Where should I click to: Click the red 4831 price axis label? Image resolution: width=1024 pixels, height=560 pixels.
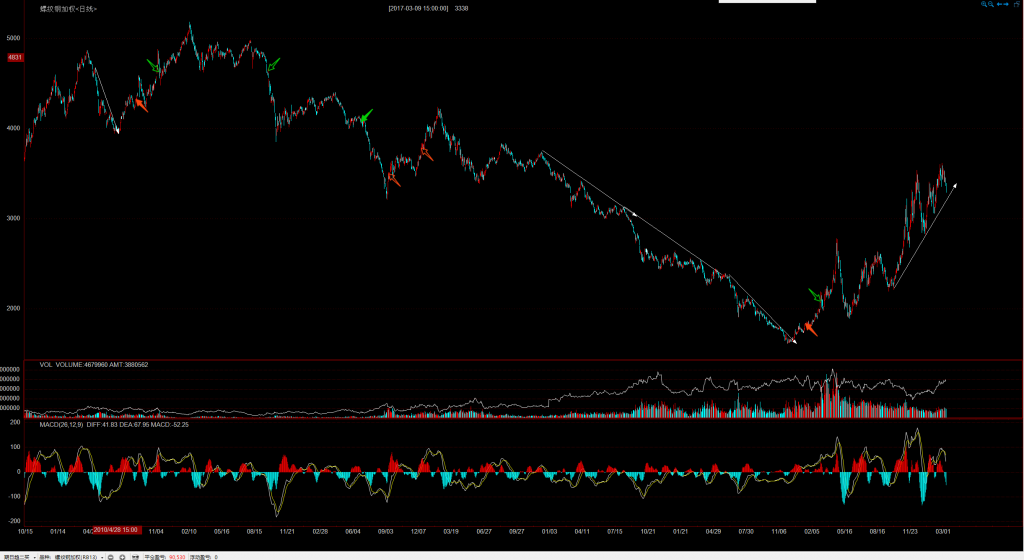pyautogui.click(x=14, y=58)
